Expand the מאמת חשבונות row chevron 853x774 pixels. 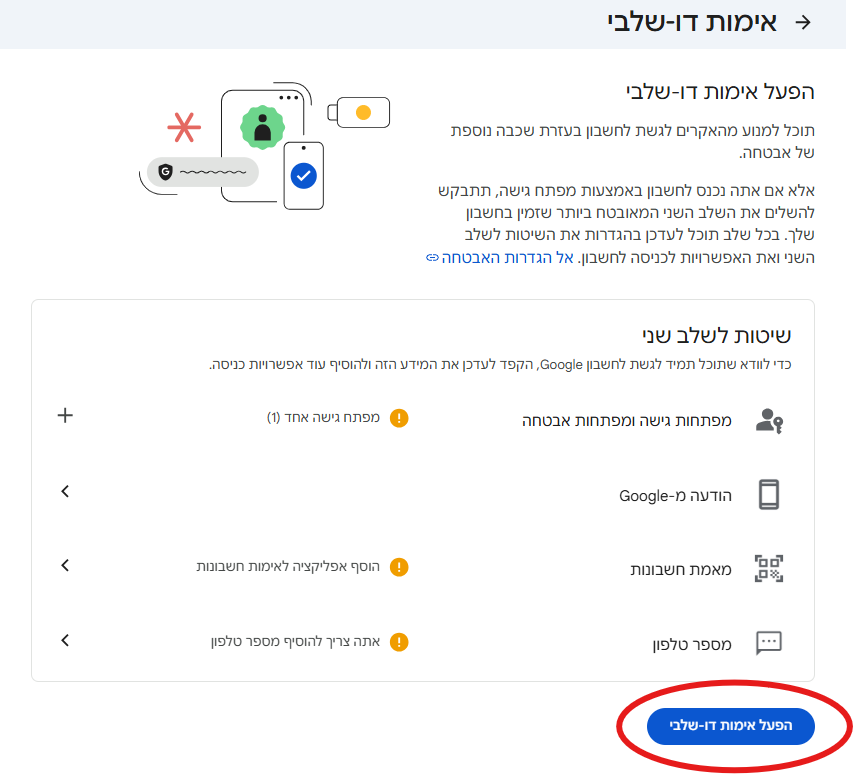65,565
